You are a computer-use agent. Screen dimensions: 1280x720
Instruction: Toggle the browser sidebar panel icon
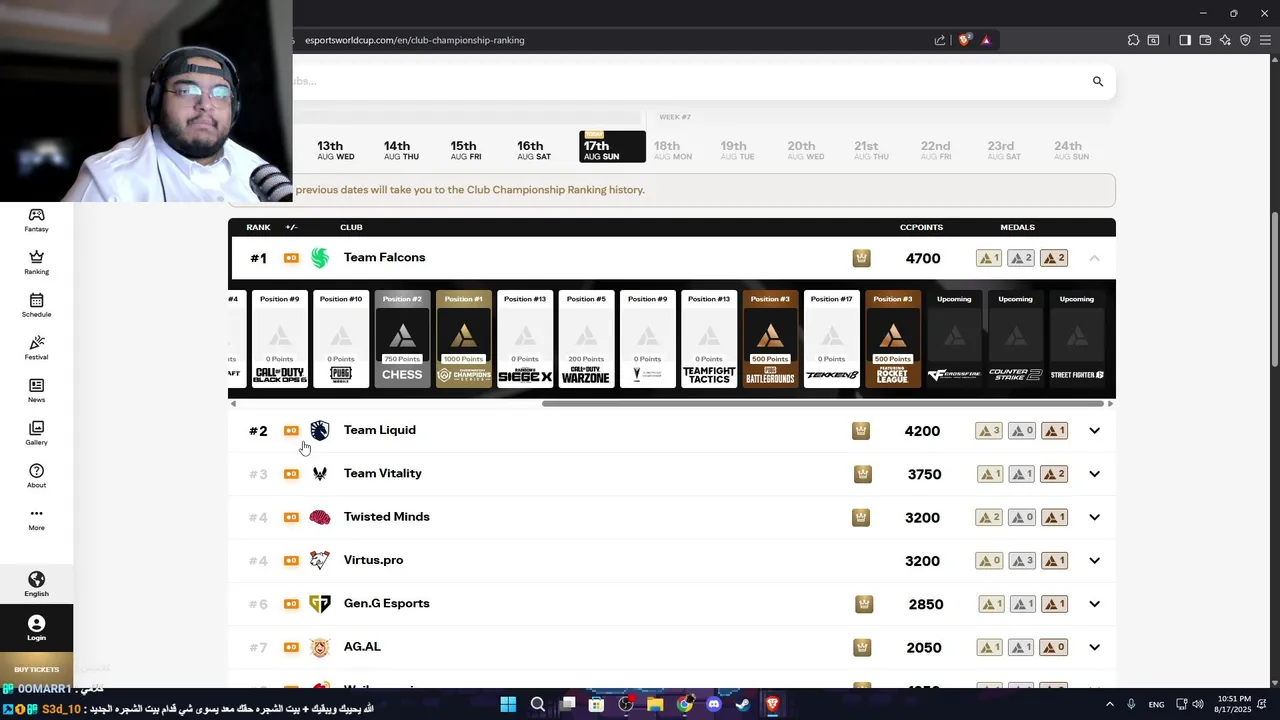tap(1185, 40)
